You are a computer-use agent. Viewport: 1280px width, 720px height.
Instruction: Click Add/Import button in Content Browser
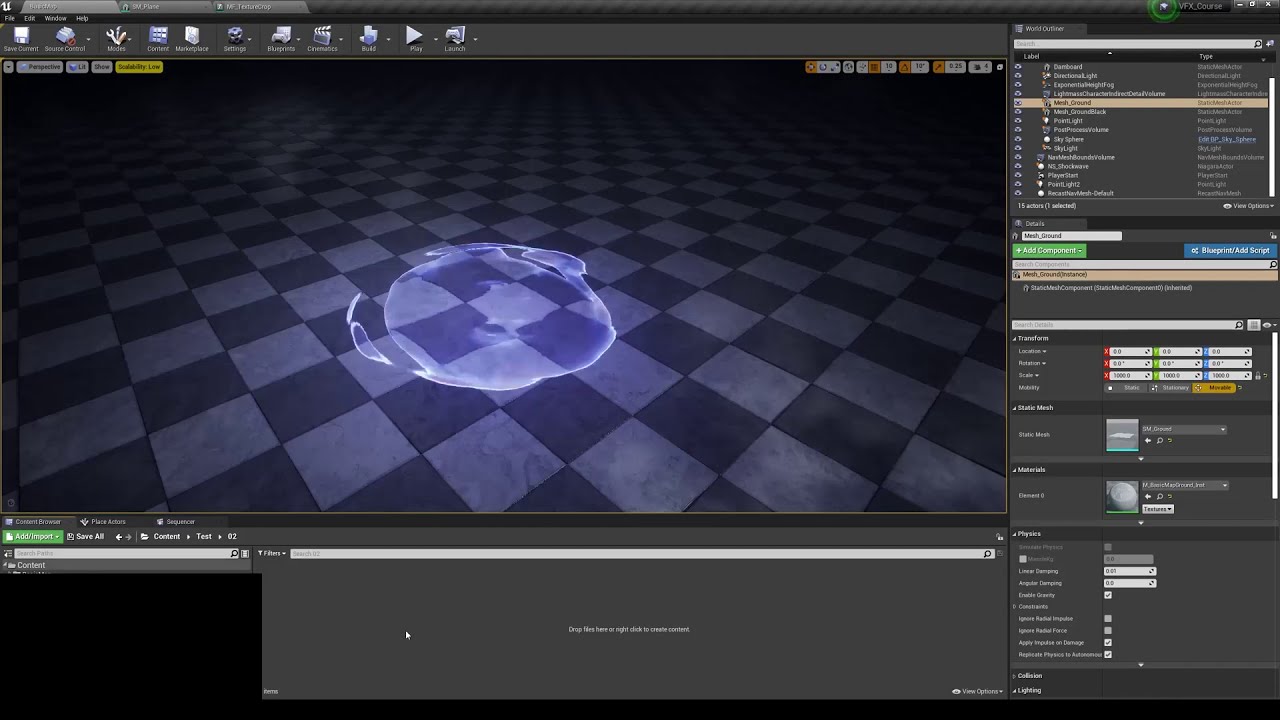(x=33, y=537)
